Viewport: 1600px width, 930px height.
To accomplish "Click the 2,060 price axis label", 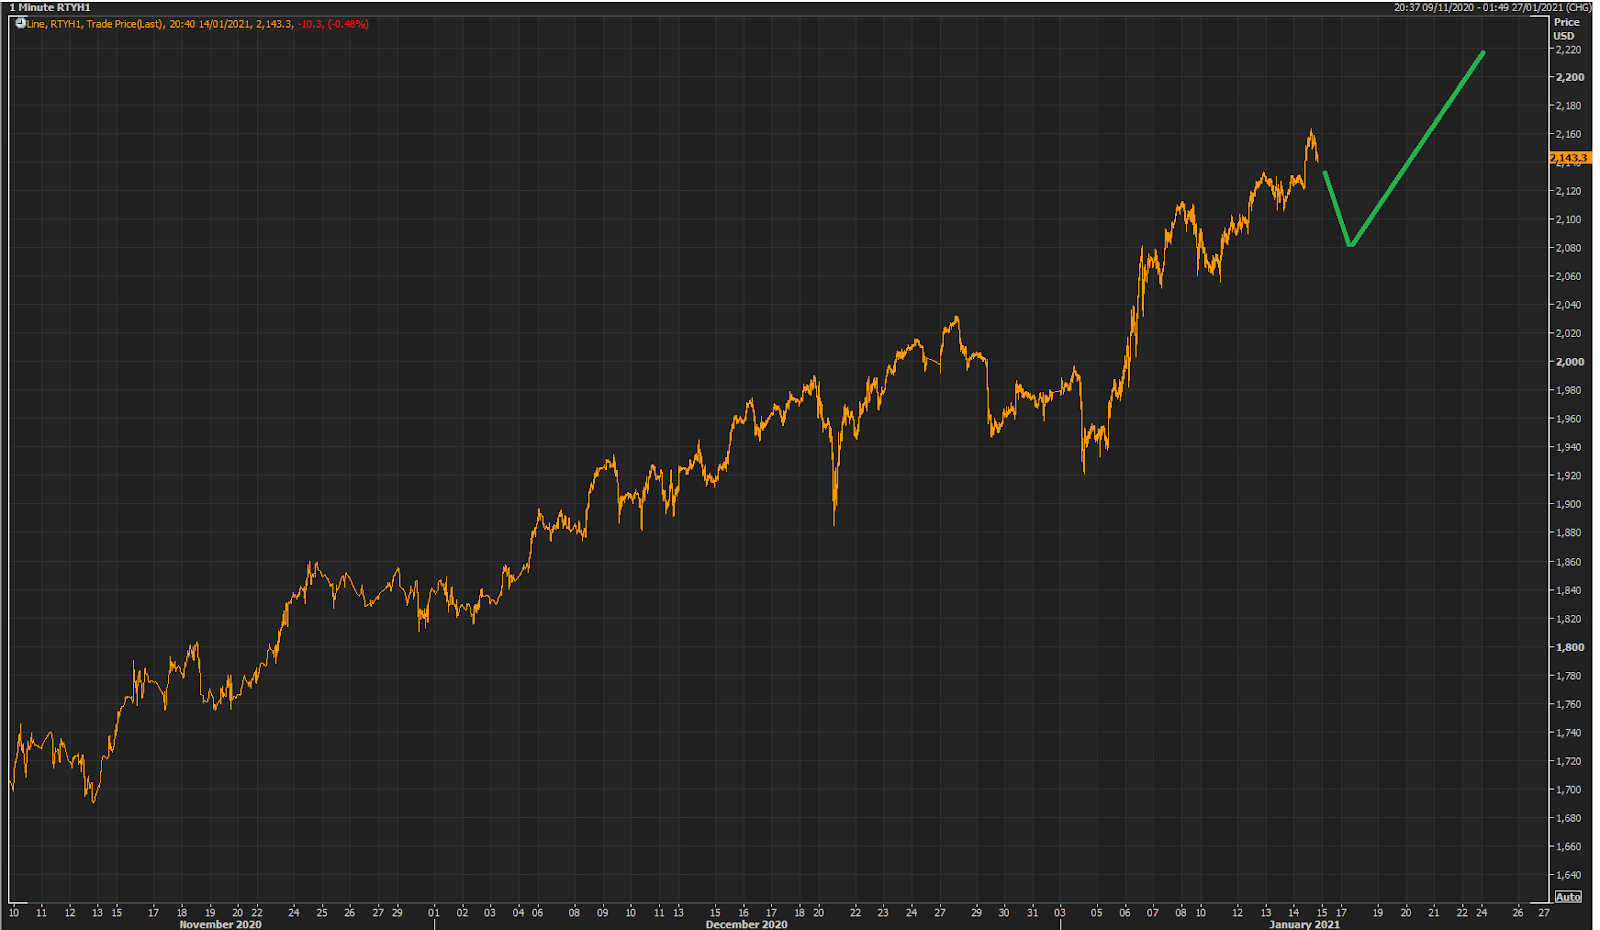I will (1569, 277).
